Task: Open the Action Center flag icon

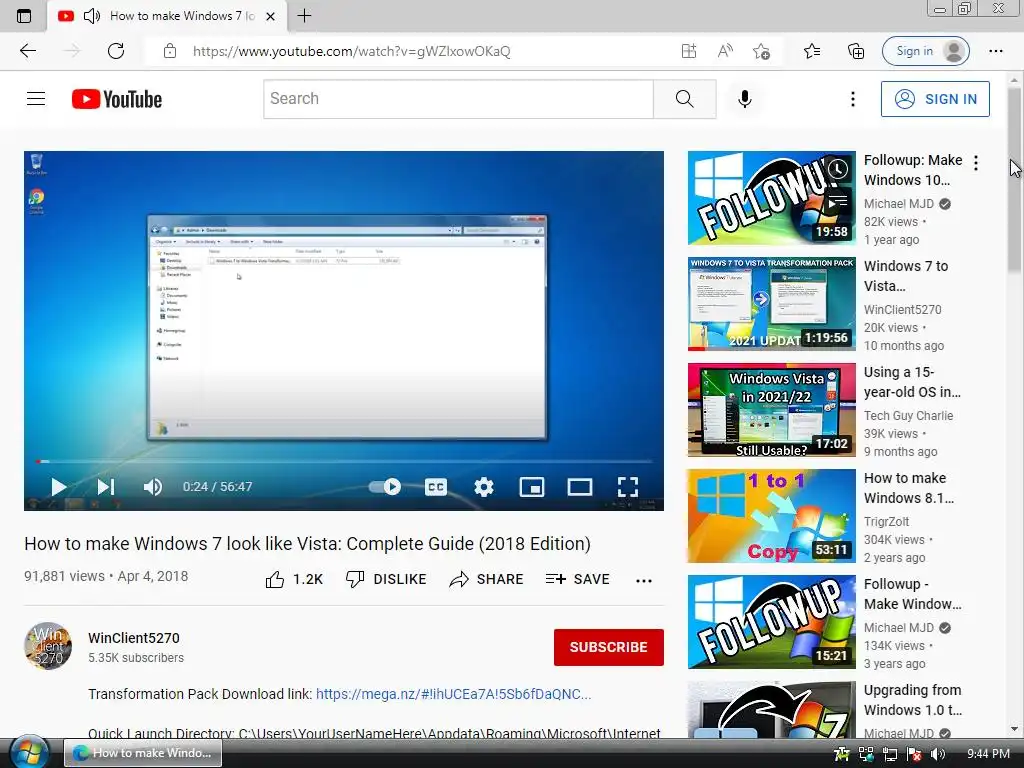Action: [x=914, y=754]
